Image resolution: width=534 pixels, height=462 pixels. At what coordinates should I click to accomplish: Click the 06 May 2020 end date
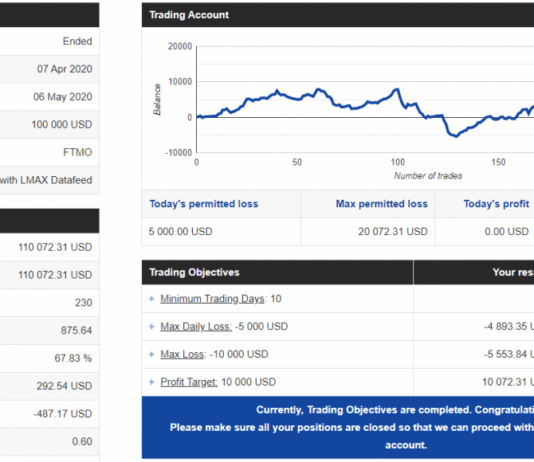click(x=63, y=97)
